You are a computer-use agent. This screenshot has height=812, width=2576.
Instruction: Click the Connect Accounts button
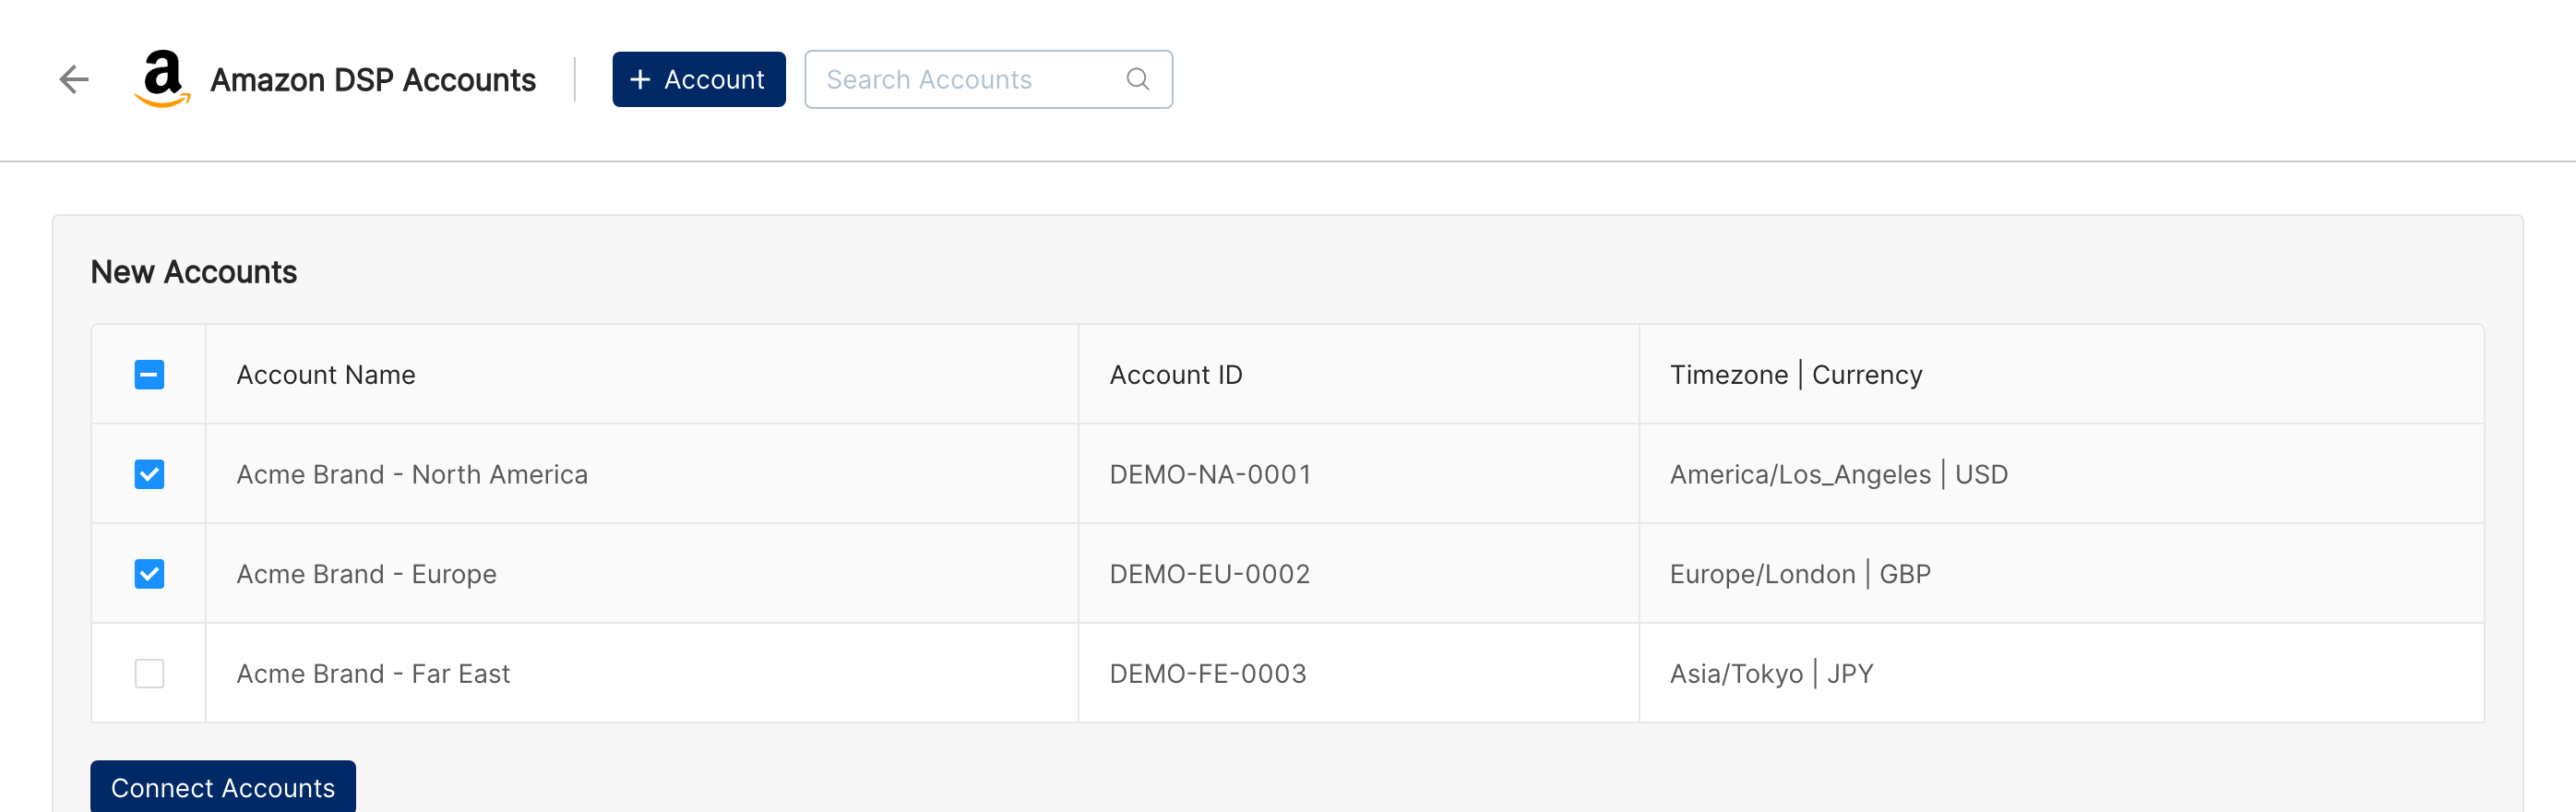pos(223,787)
